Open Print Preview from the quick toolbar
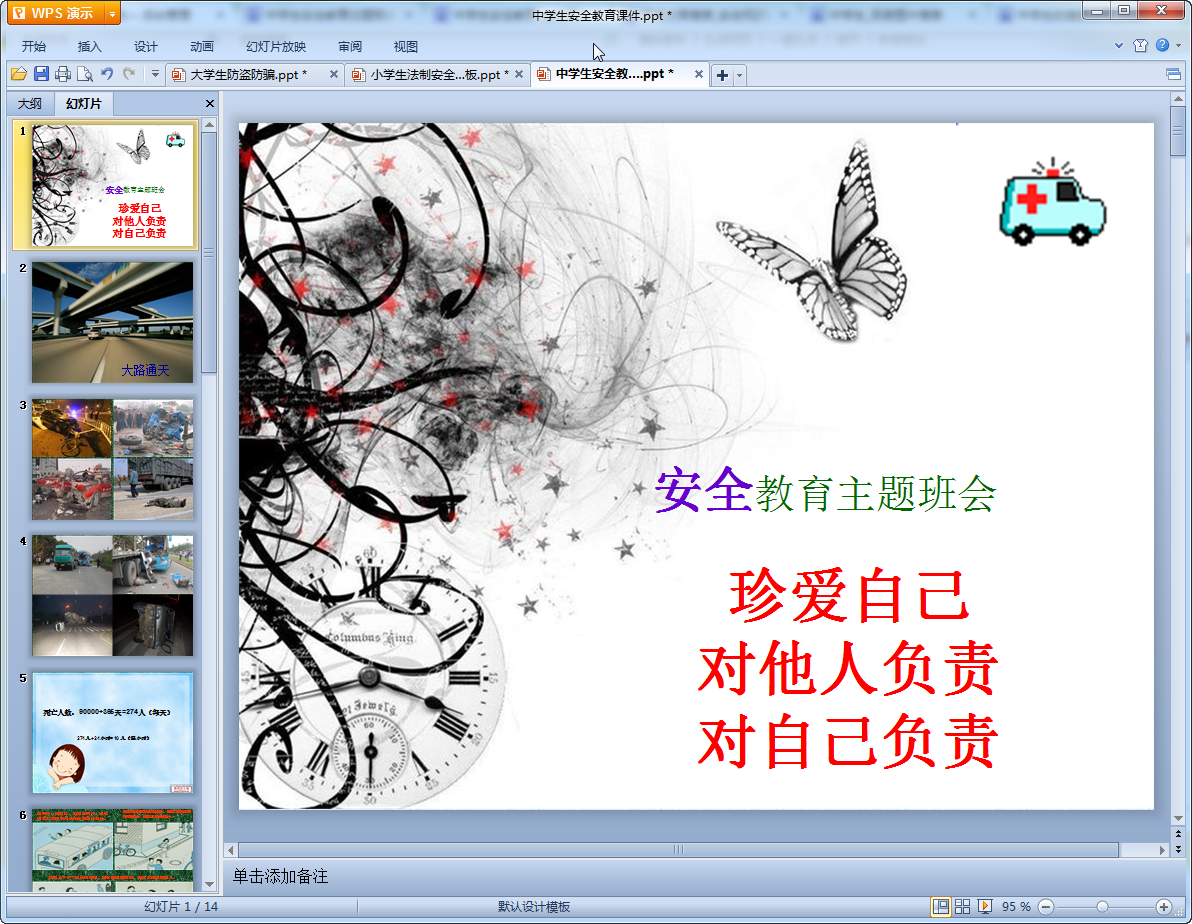The height and width of the screenshot is (924, 1192). (x=85, y=74)
